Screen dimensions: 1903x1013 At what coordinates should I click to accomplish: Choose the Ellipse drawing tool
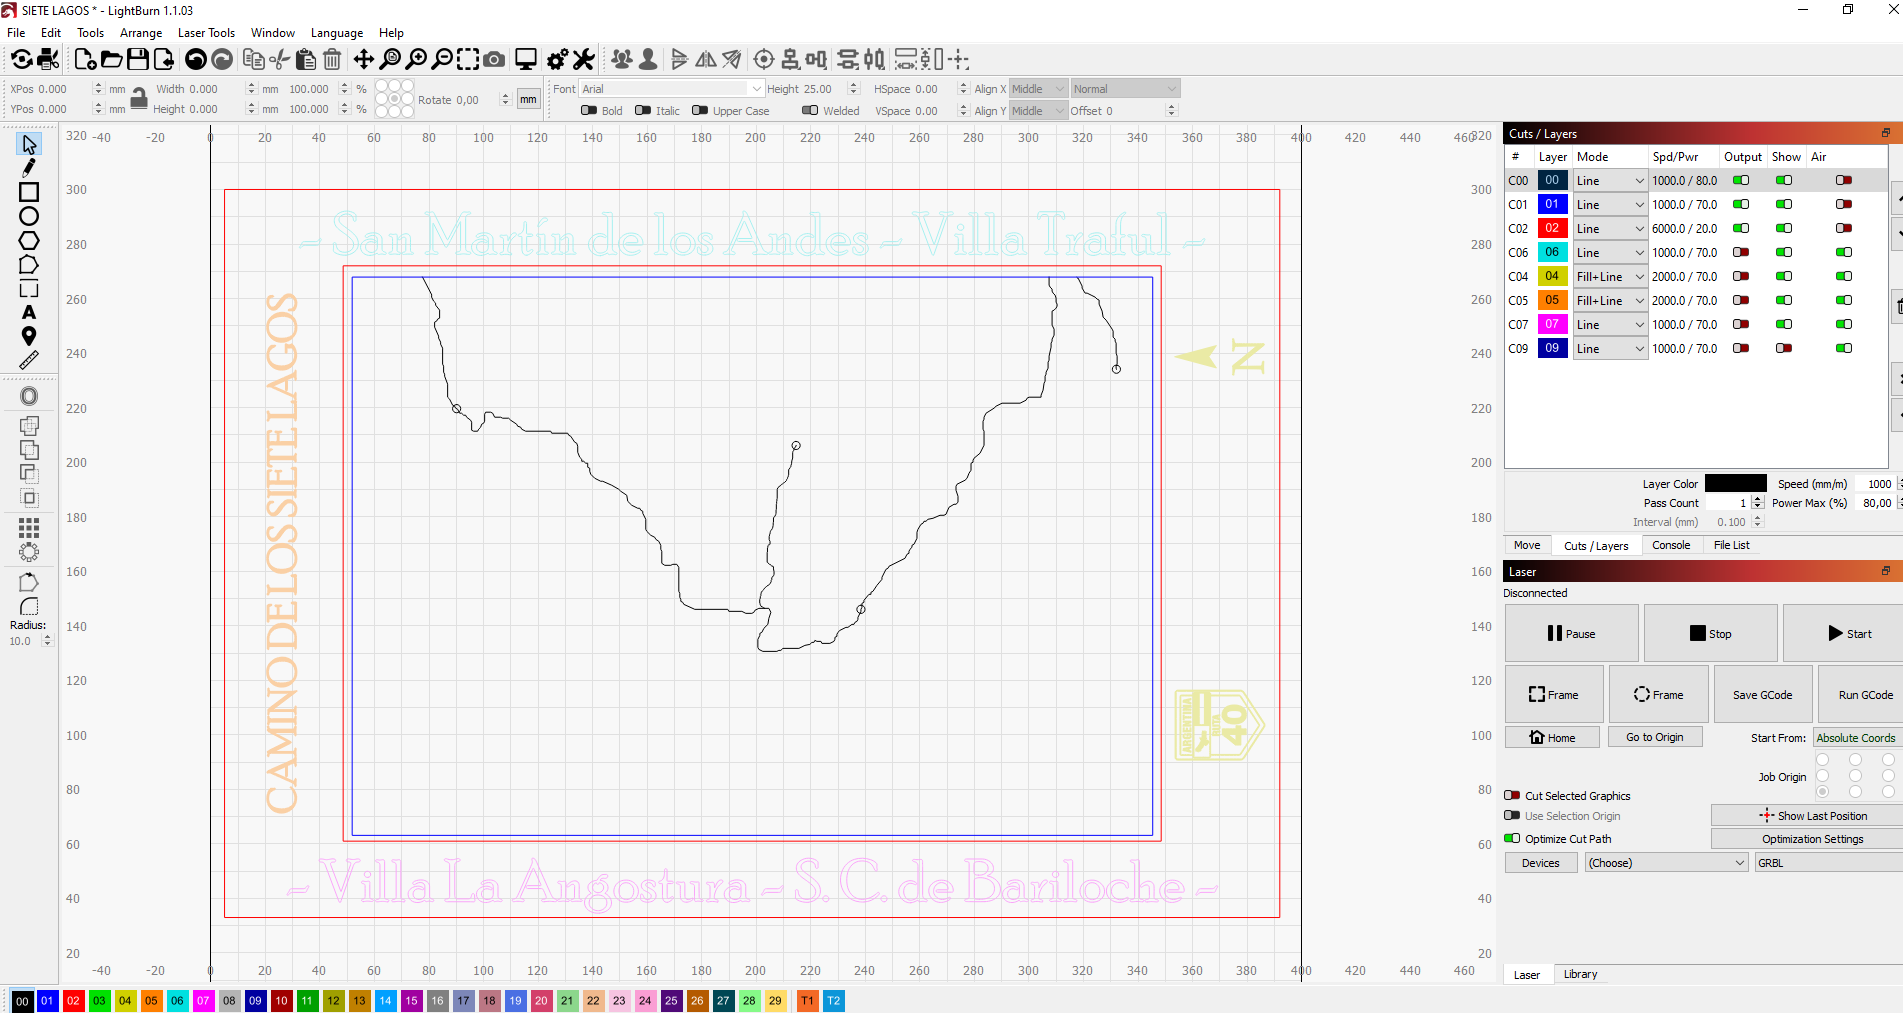point(28,215)
